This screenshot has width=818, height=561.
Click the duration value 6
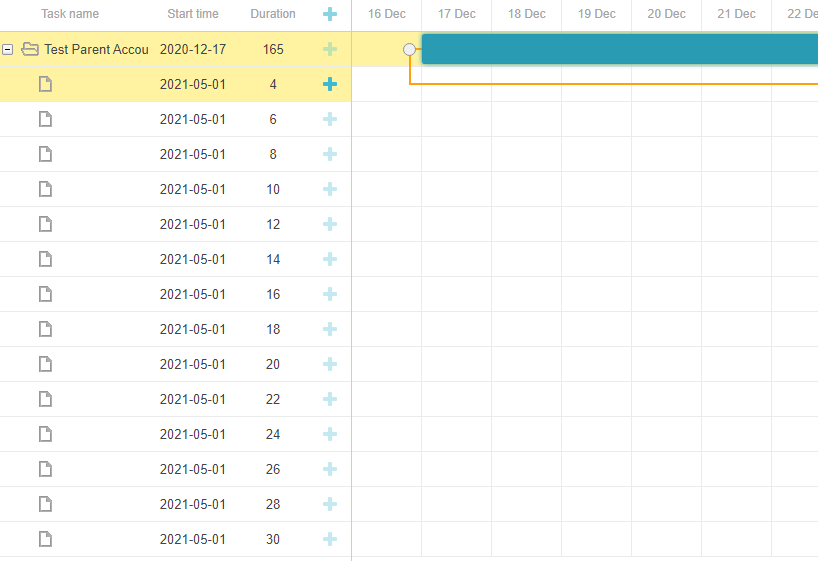[273, 119]
